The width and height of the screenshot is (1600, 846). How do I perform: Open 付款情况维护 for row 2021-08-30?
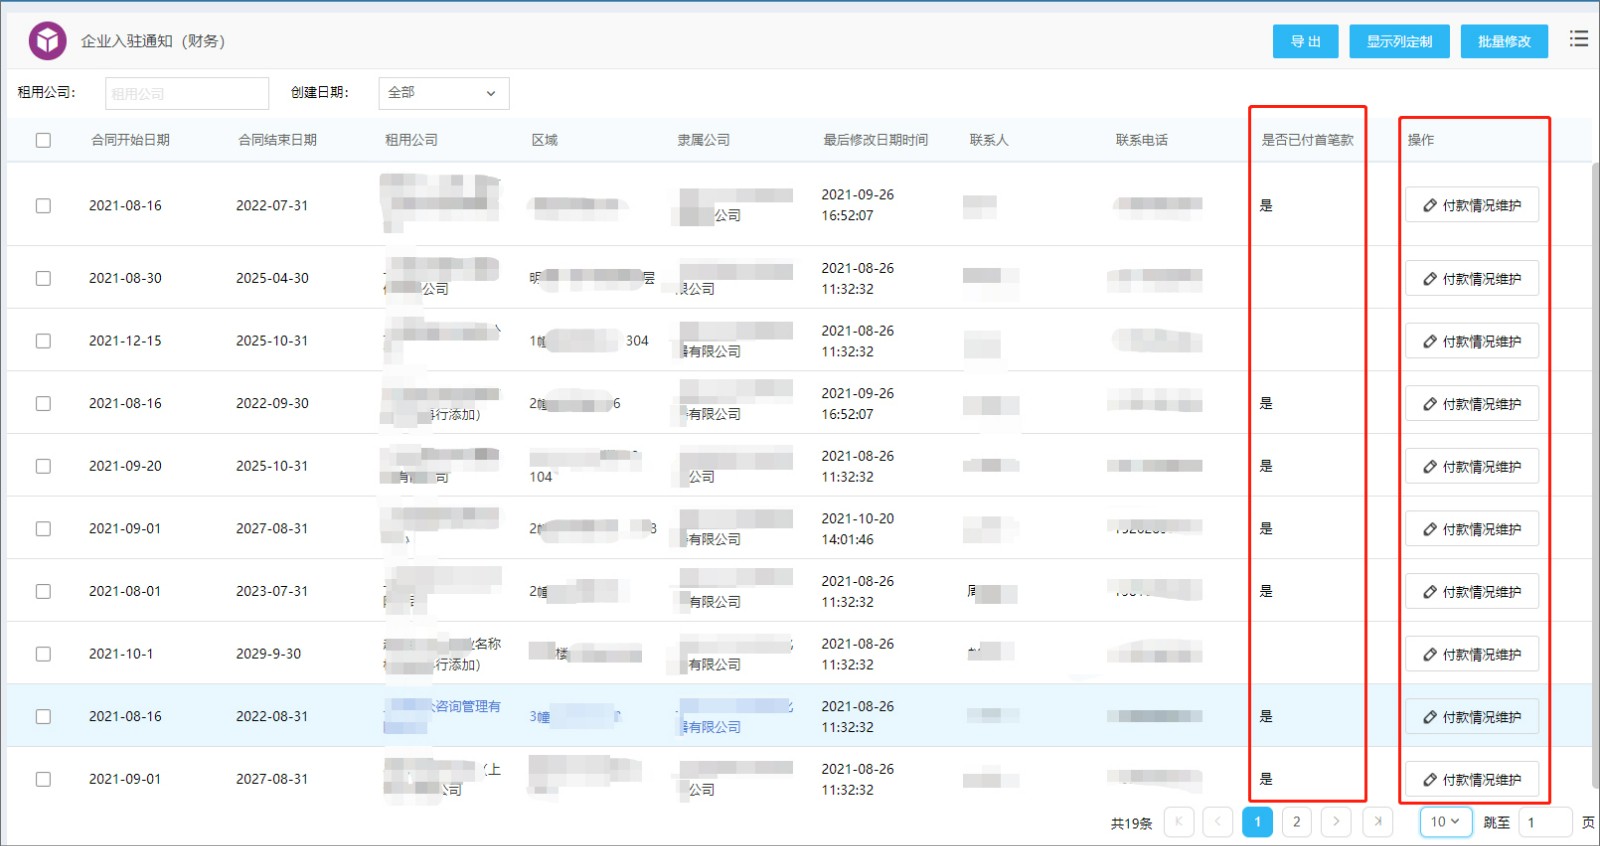click(x=1472, y=279)
